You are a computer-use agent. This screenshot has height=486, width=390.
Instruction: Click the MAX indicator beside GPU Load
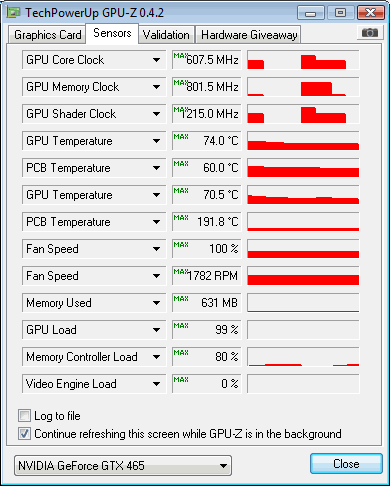[181, 326]
